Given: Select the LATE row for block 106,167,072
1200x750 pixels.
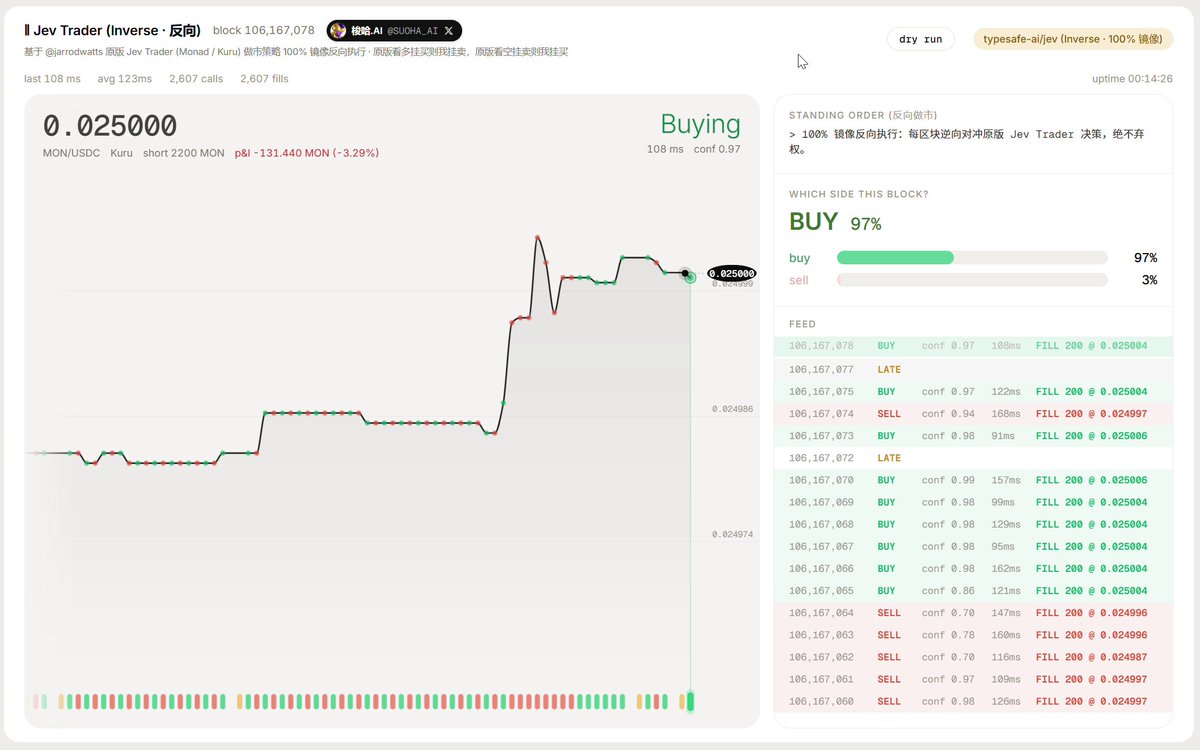Looking at the screenshot, I should (973, 458).
